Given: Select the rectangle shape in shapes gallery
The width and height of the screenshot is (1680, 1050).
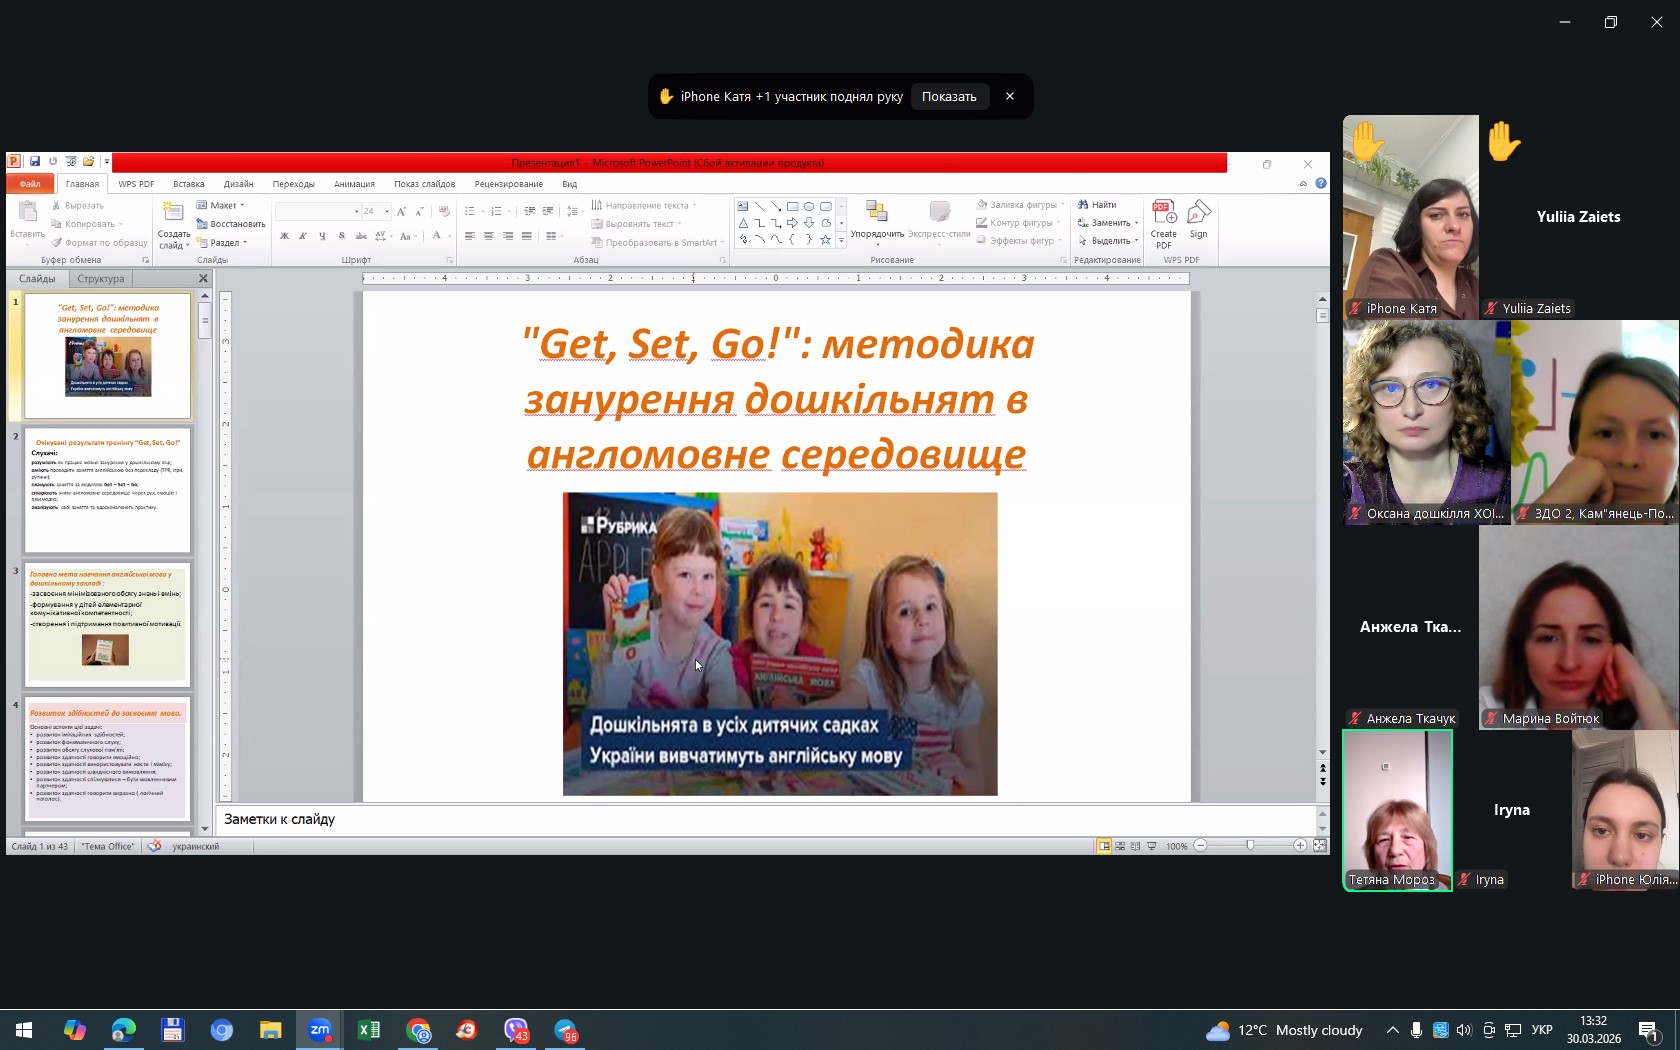Looking at the screenshot, I should pyautogui.click(x=792, y=207).
